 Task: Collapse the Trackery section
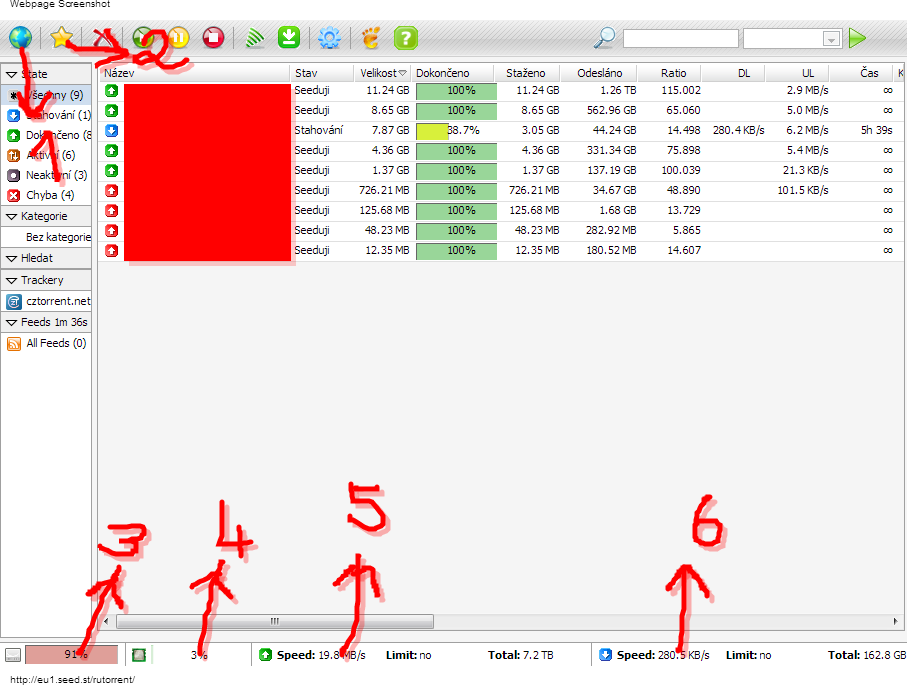click(12, 280)
